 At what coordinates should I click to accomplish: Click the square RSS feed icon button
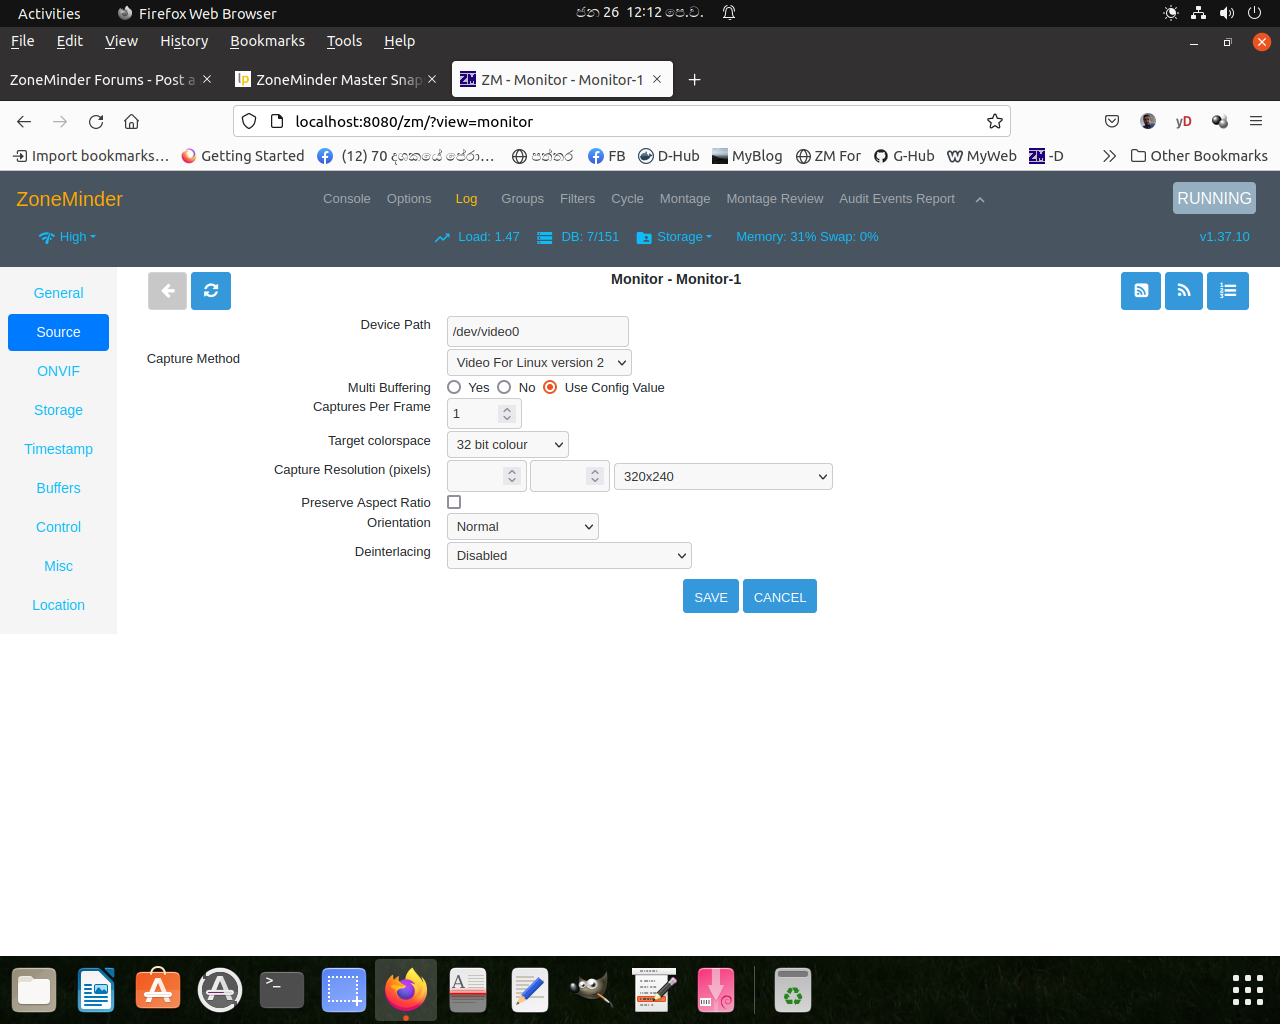coord(1141,291)
